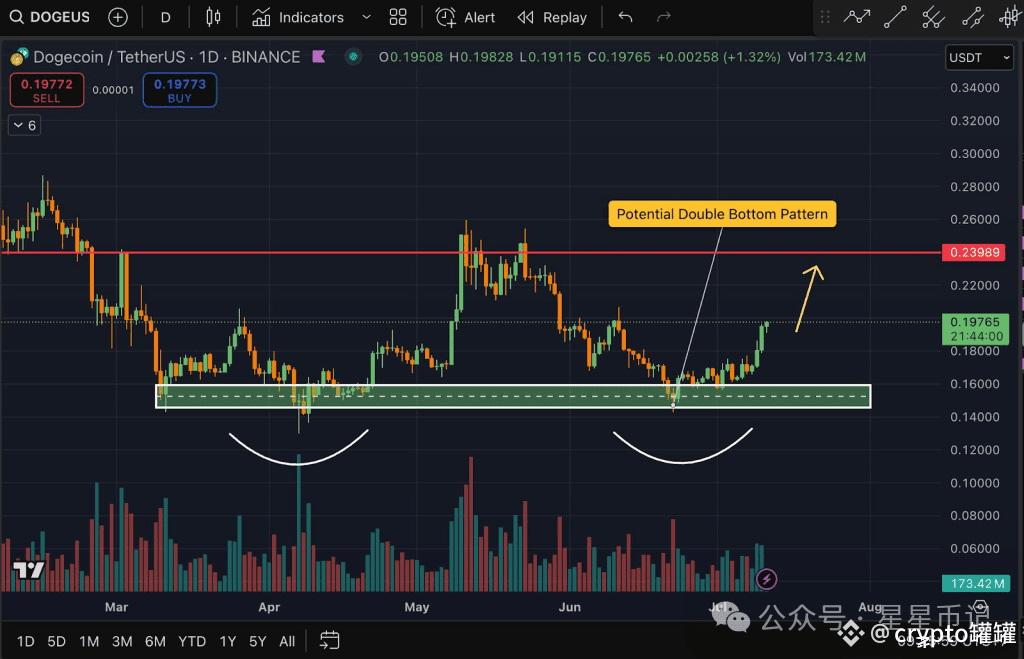Screen dimensions: 1024x659
Task: Click the purple lightning bolt icon
Action: click(767, 579)
